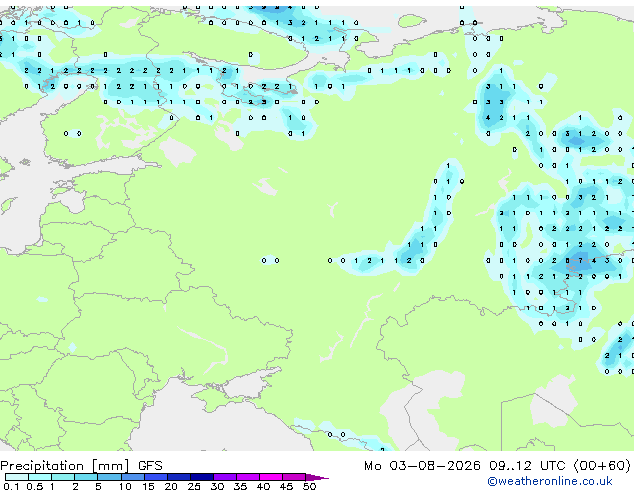
Task: Select the legend swatch for 10–15 mm
Action: click(132, 477)
